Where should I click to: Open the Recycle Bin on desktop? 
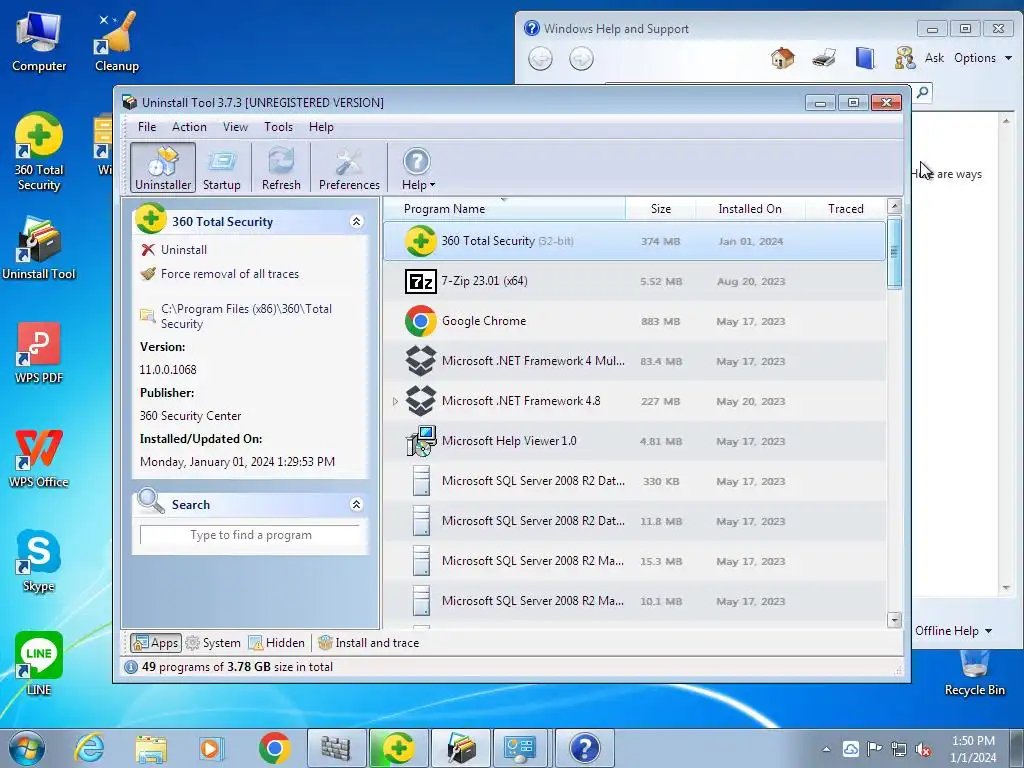[x=974, y=673]
